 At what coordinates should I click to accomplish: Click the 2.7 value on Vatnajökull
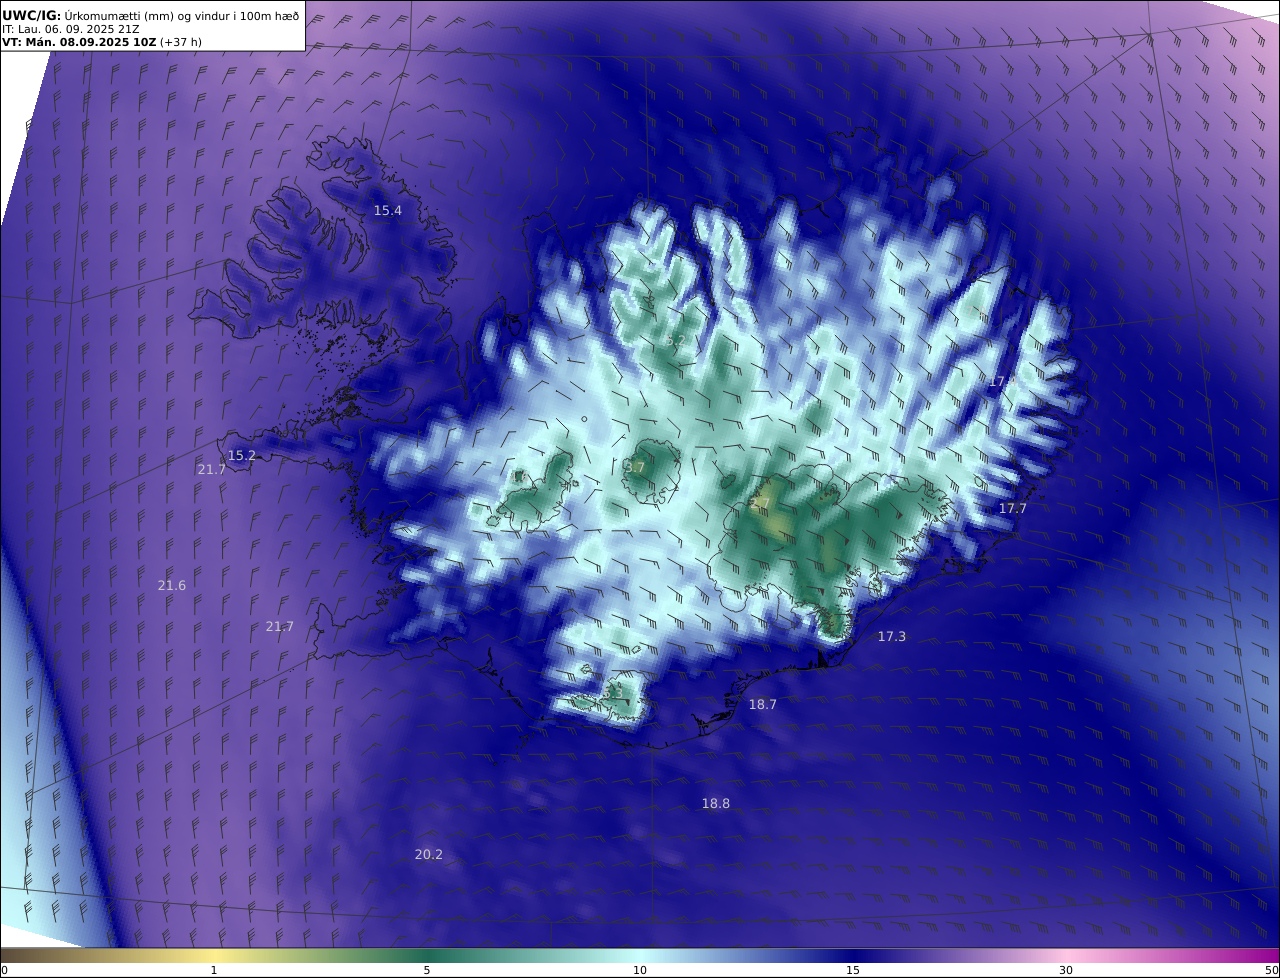pos(760,503)
